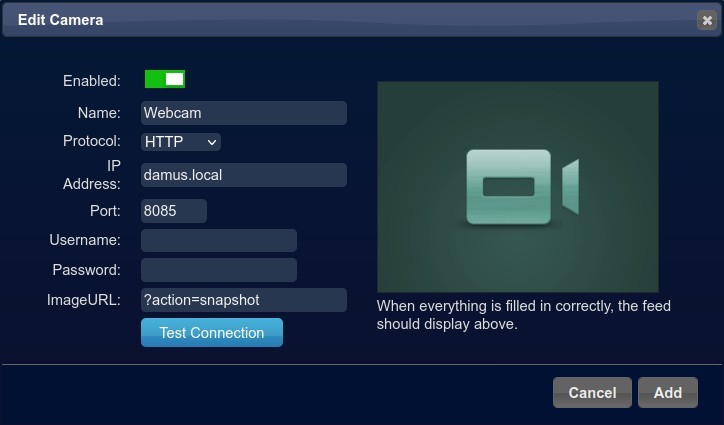Select the ImageURL field with ?action=snapshot
The image size is (724, 425).
click(x=243, y=300)
